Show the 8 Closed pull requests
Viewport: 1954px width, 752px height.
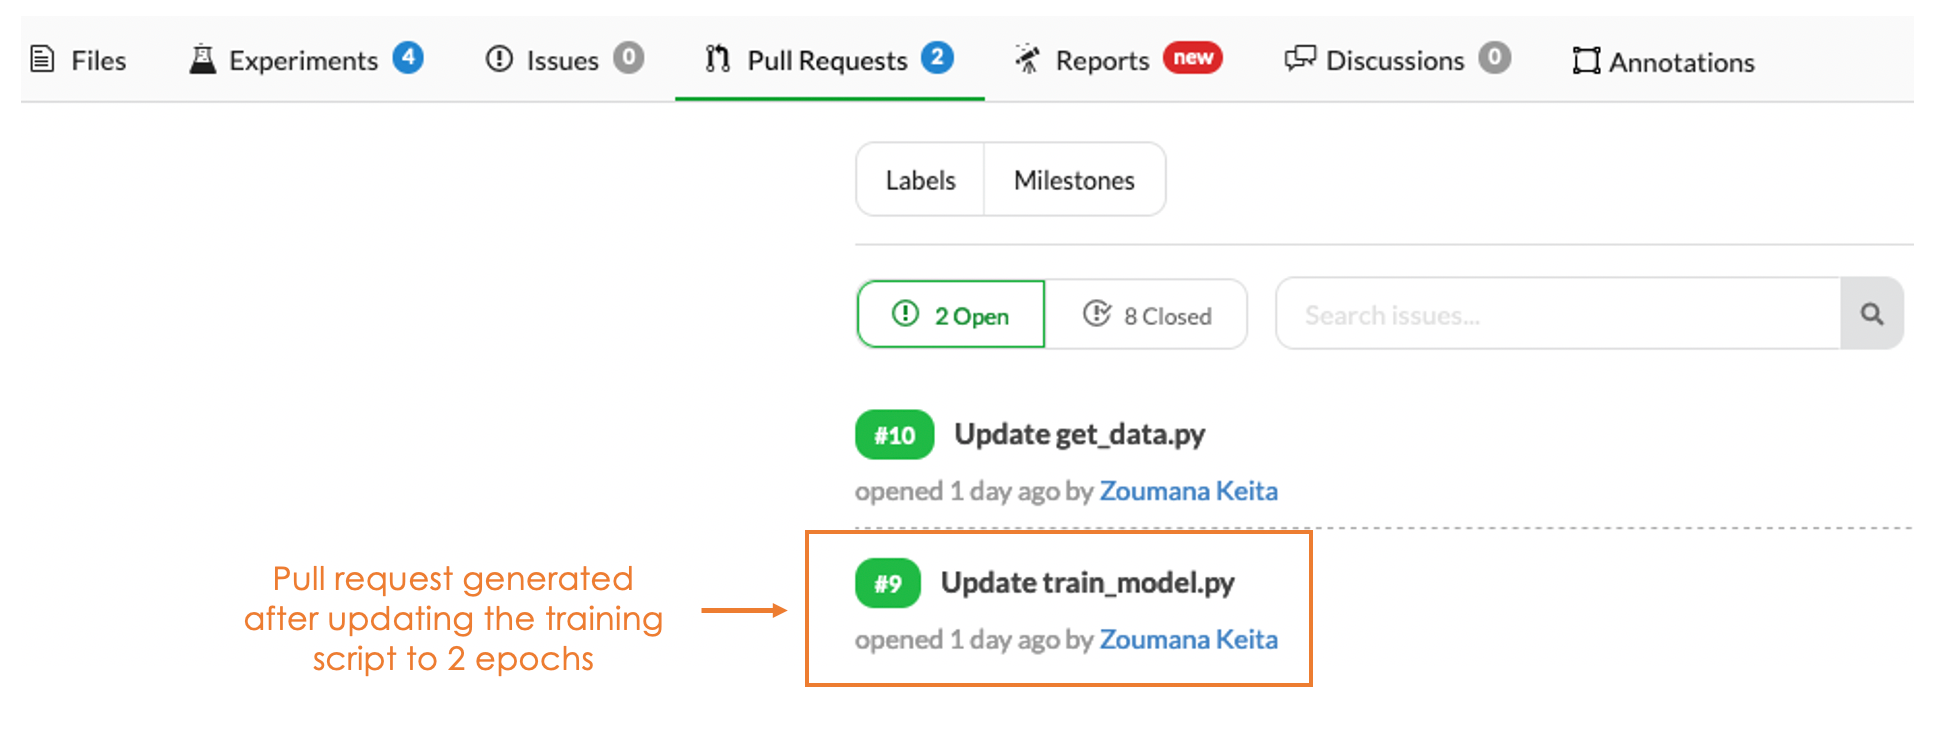(x=1147, y=315)
